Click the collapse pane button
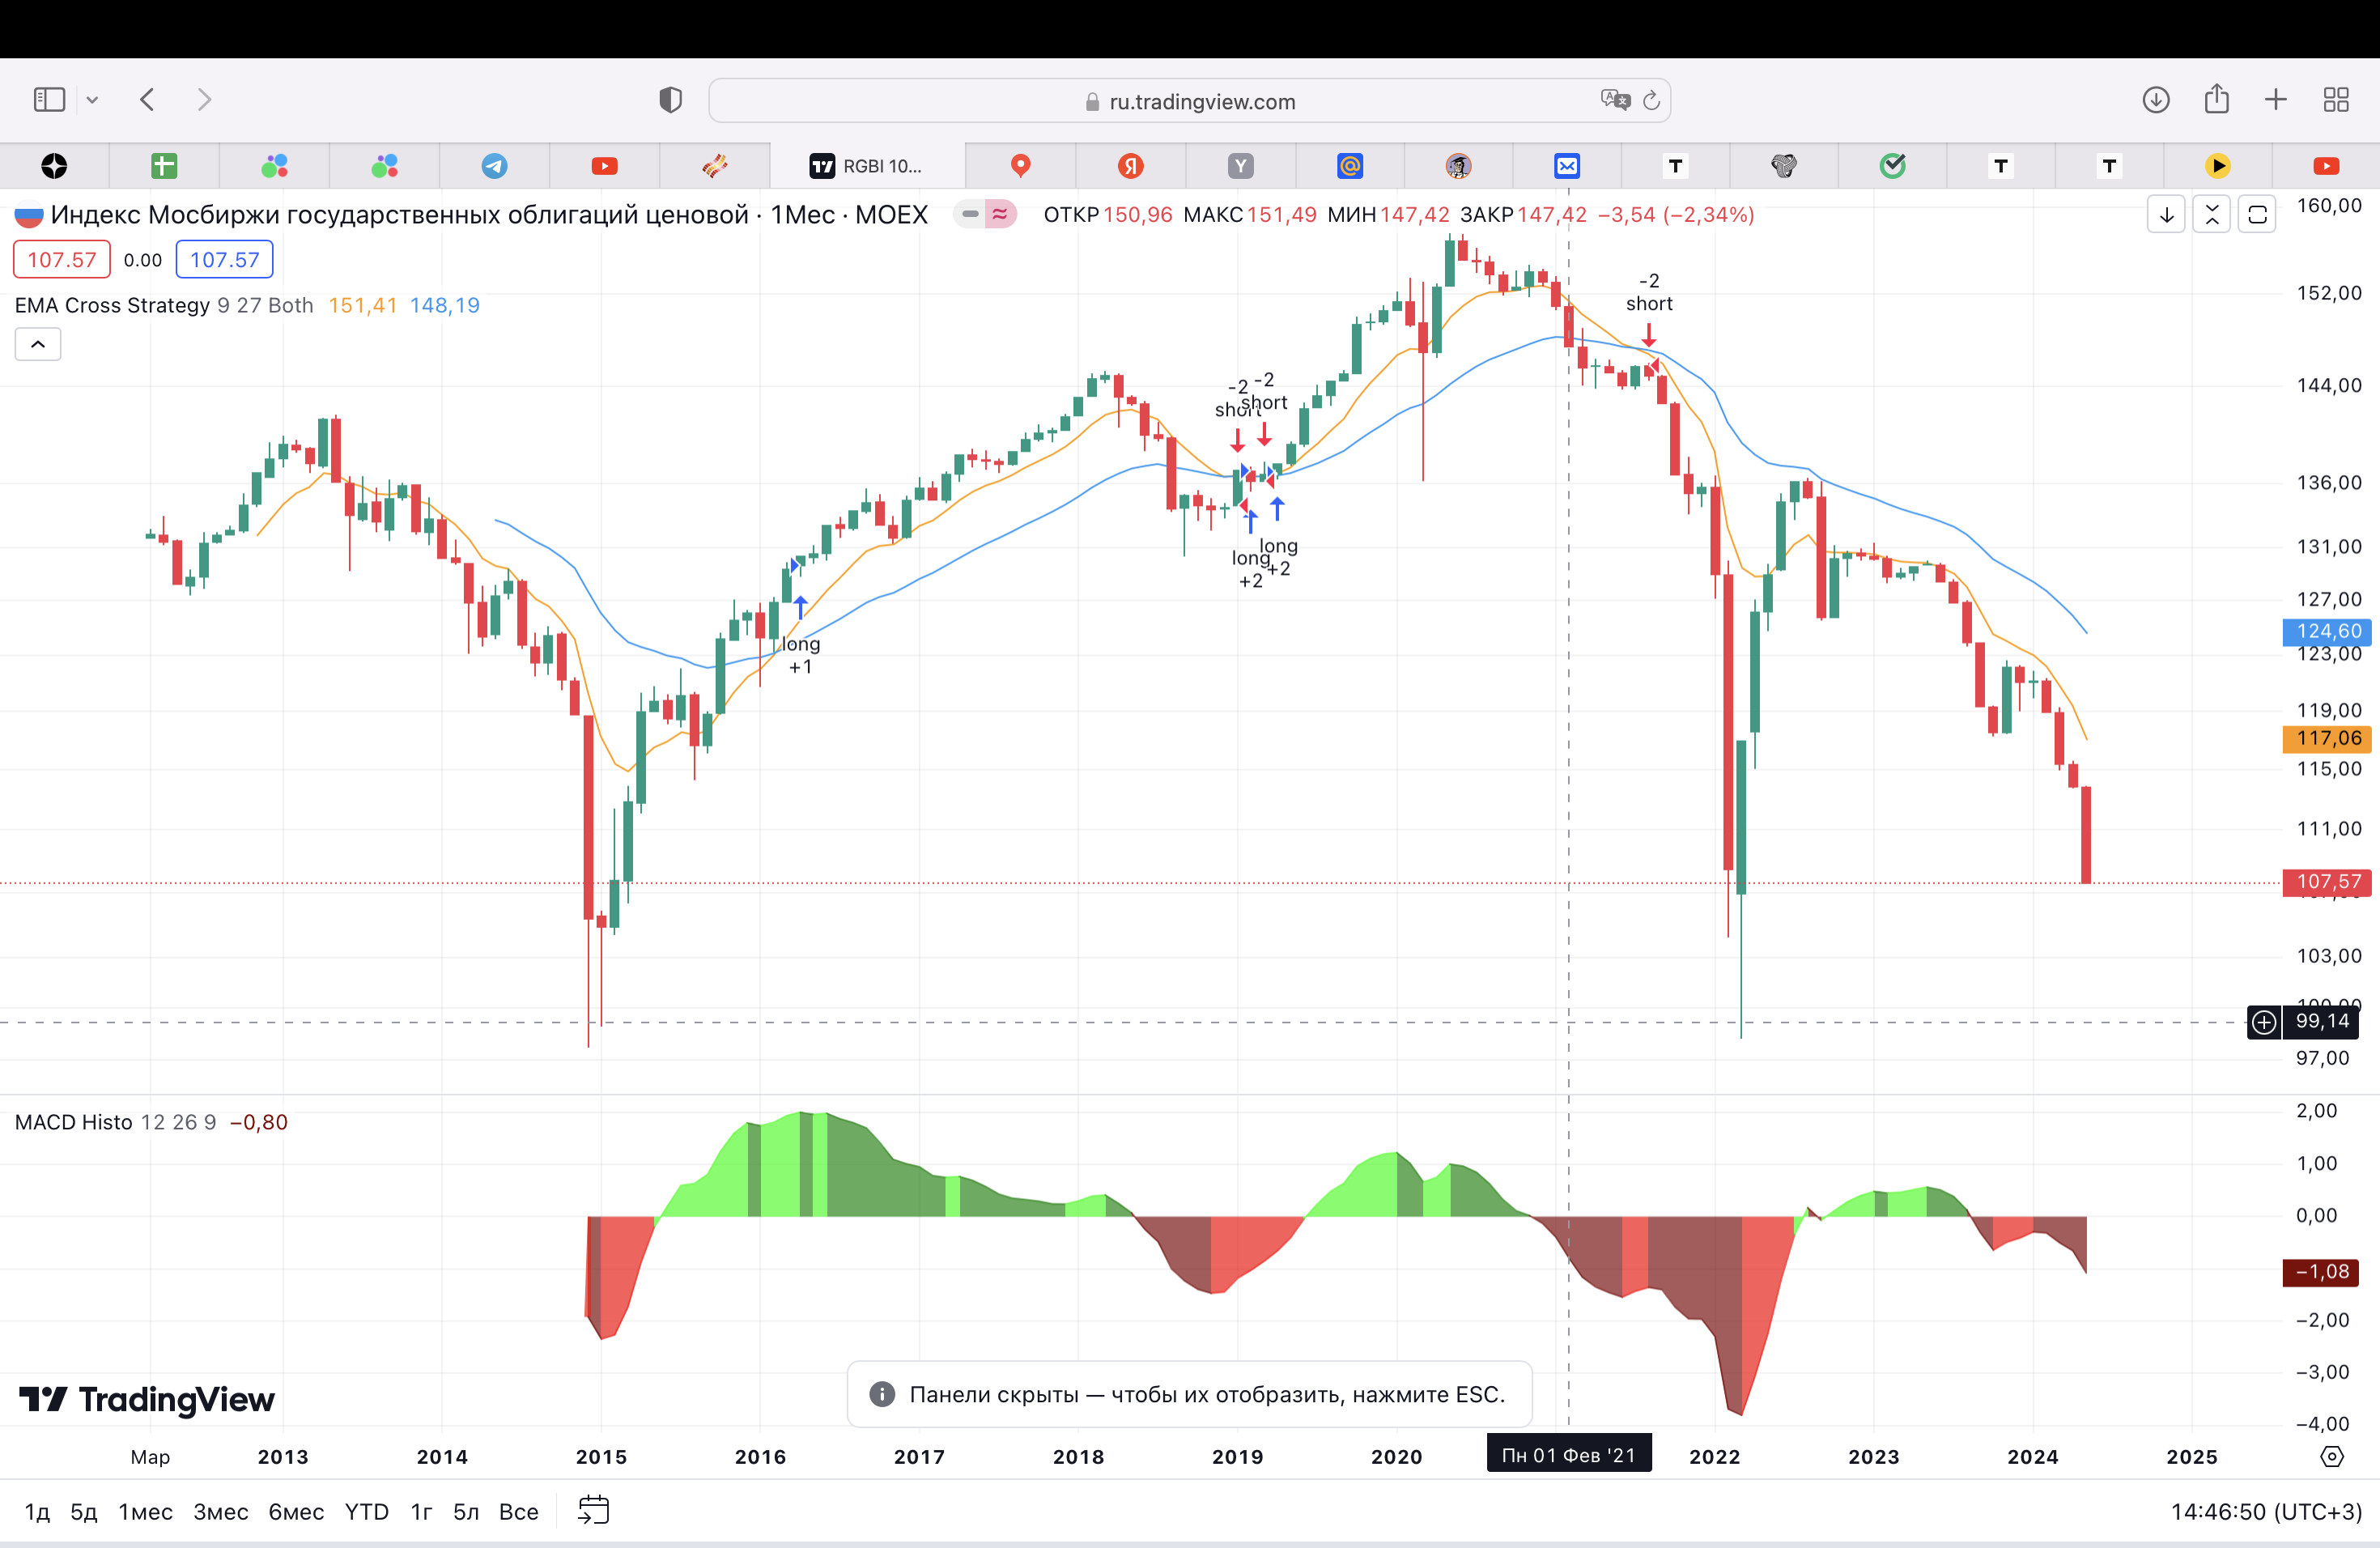The height and width of the screenshot is (1548, 2380). pos(2212,215)
